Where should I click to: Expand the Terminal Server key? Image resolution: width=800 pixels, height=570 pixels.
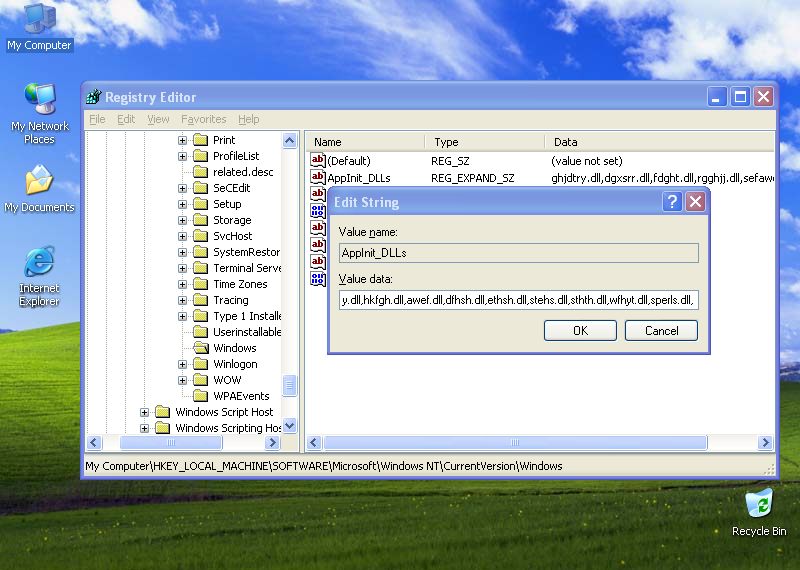tap(182, 268)
